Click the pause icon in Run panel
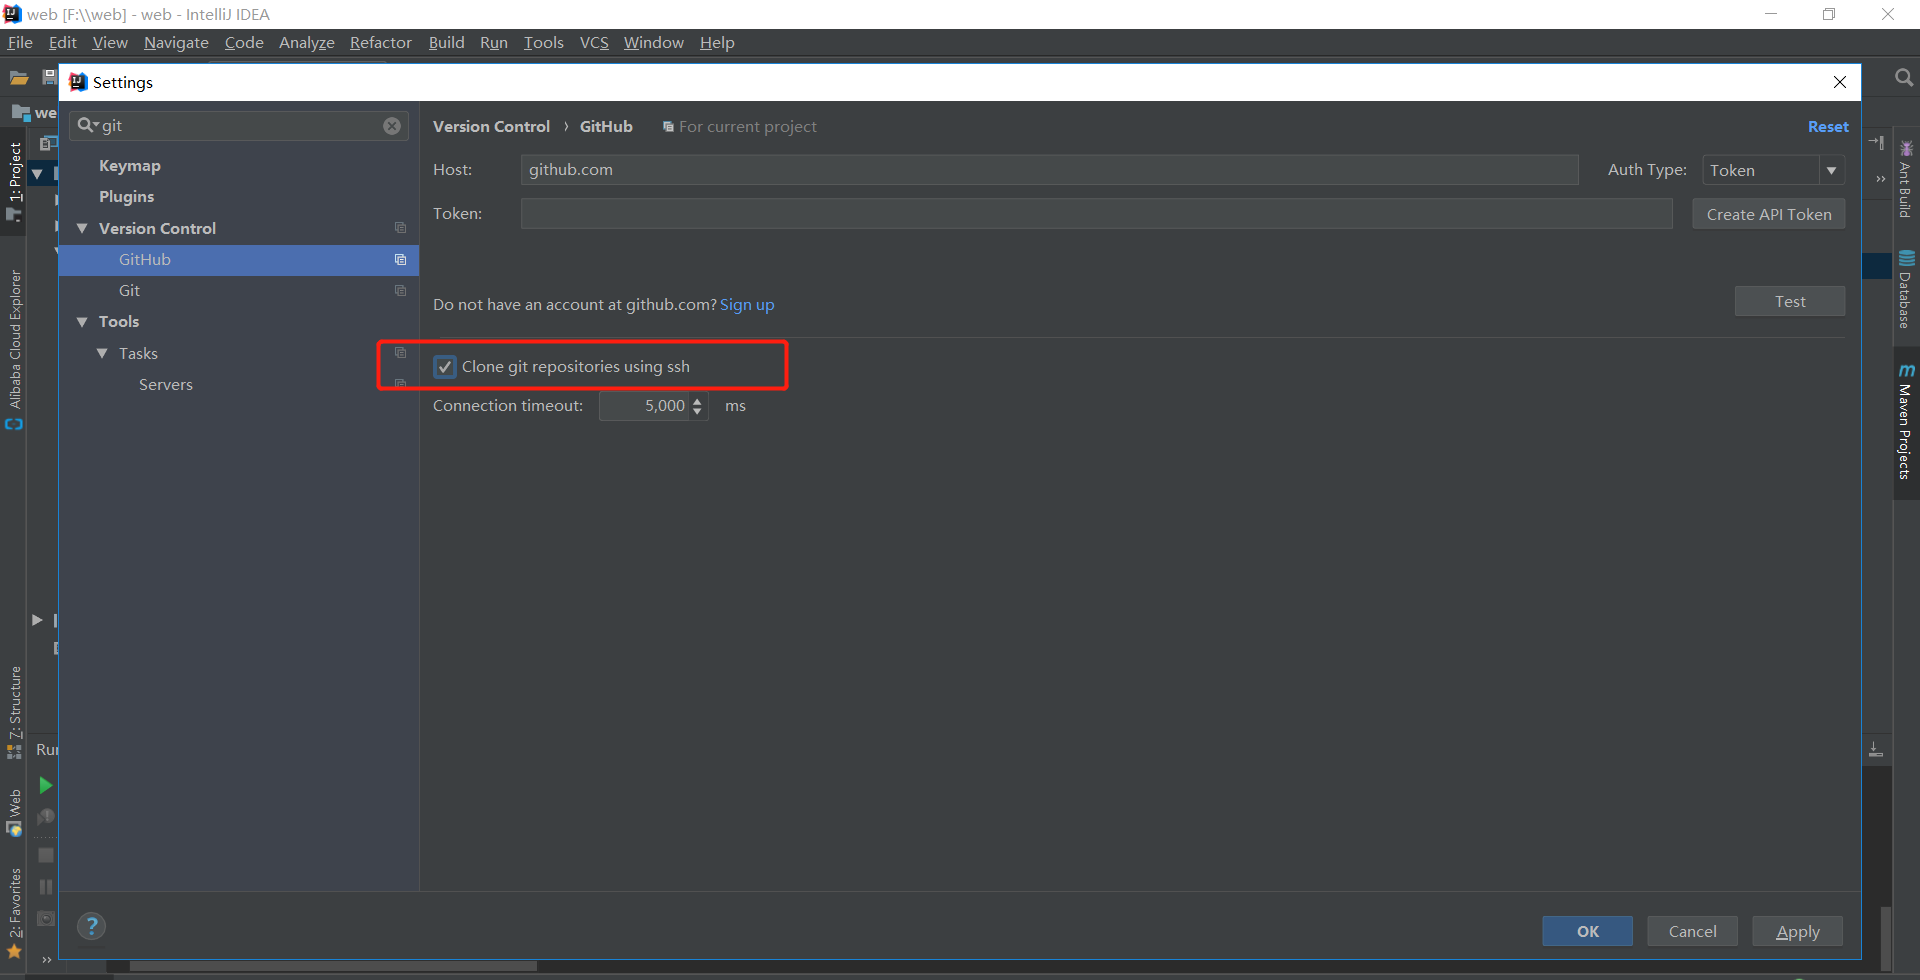1920x980 pixels. point(46,887)
